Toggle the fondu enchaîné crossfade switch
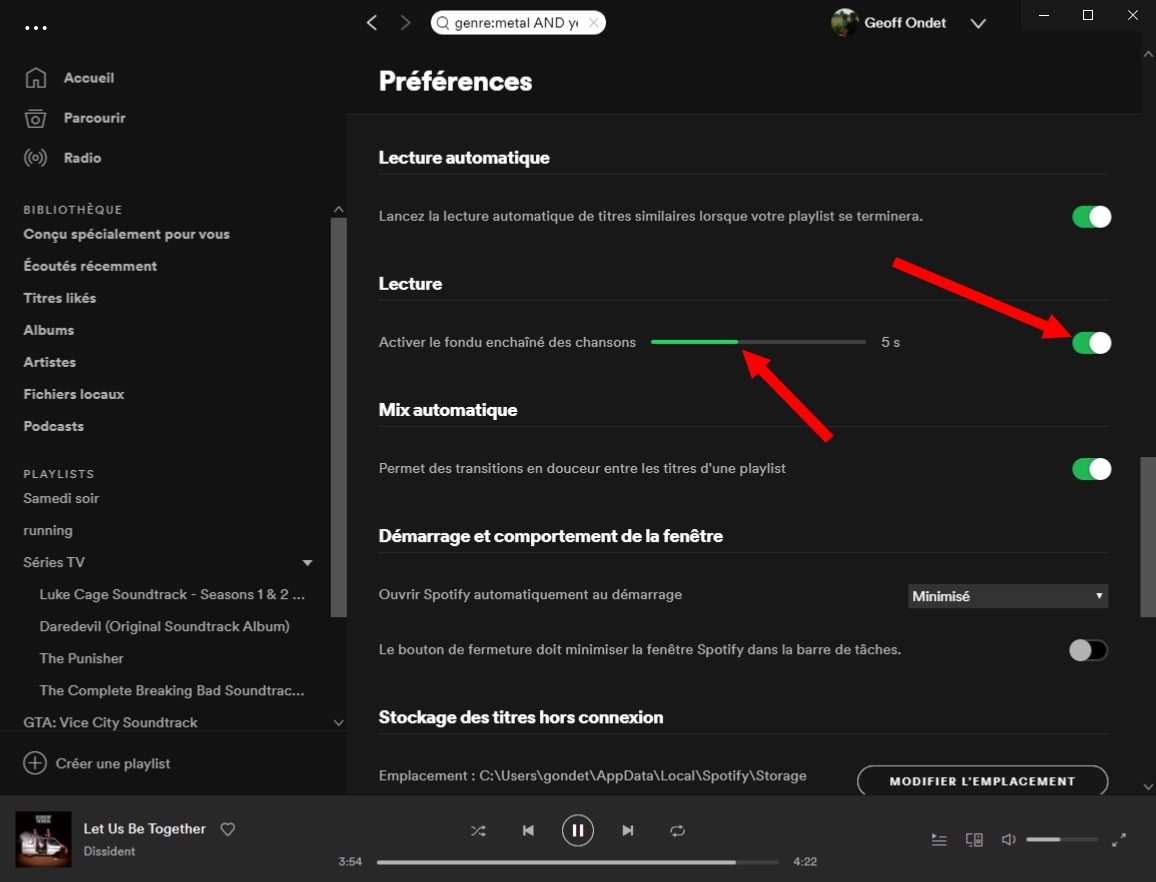 (1091, 343)
